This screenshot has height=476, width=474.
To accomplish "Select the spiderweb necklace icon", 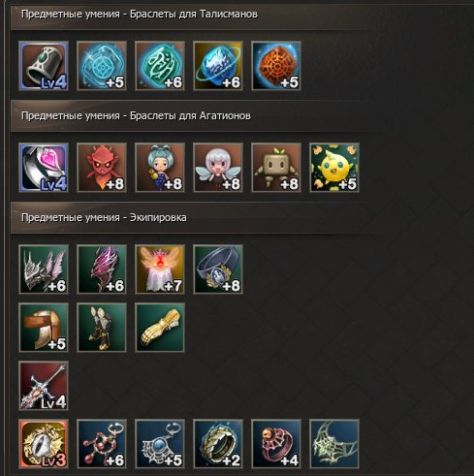I will point(334,444).
